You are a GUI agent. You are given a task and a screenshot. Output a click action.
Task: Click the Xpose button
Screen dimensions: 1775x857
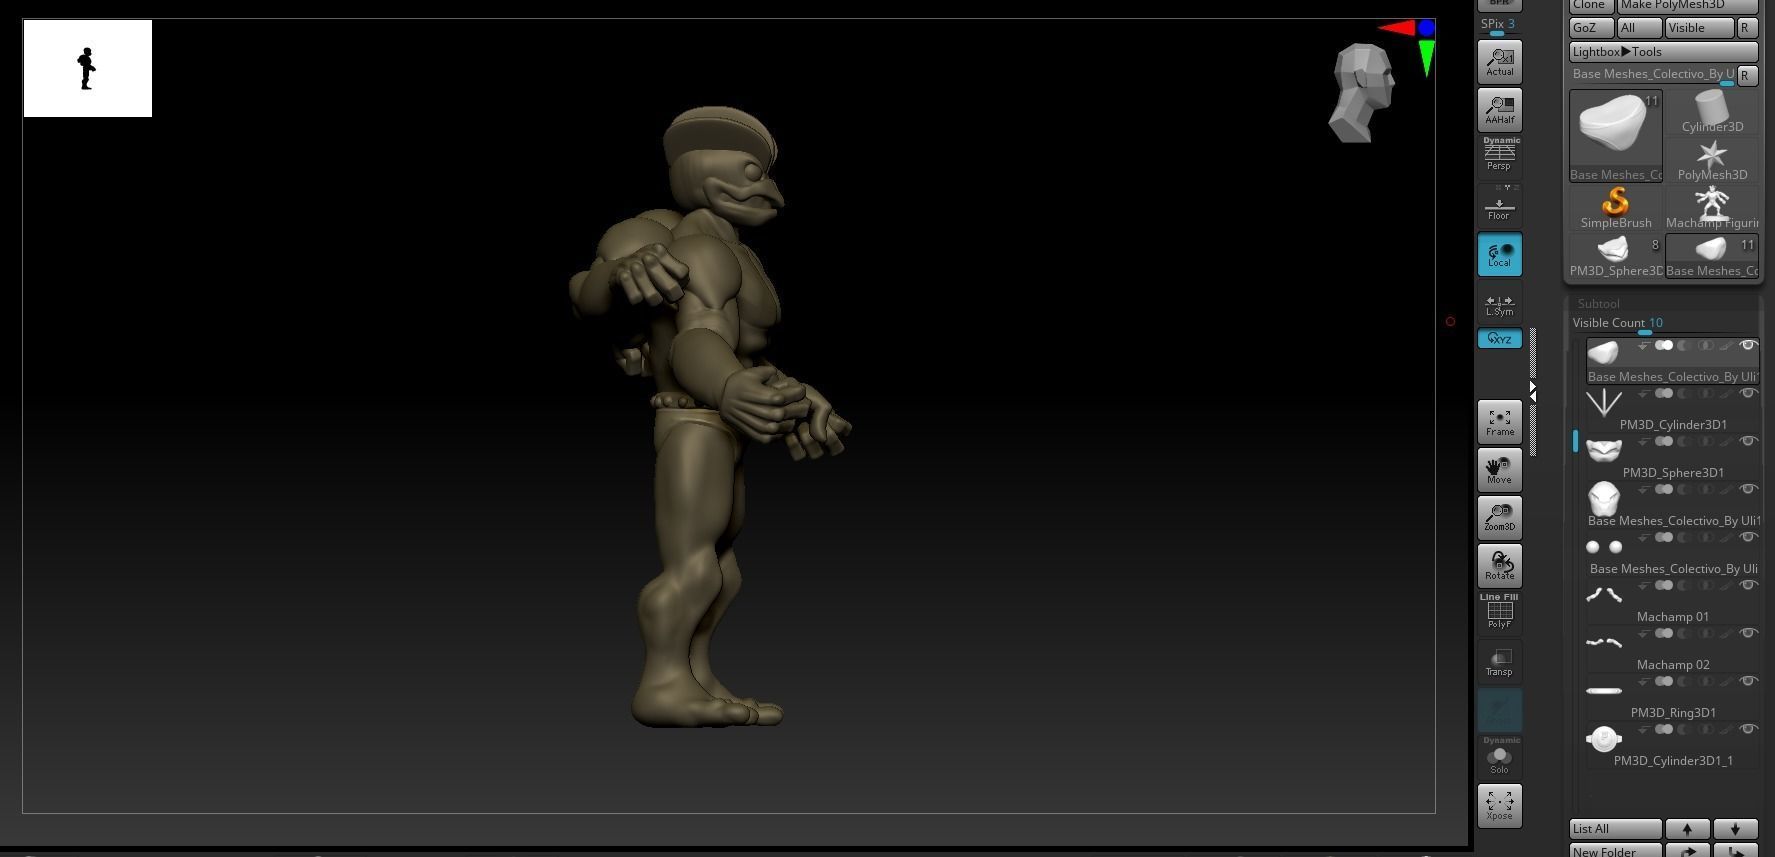[1499, 806]
